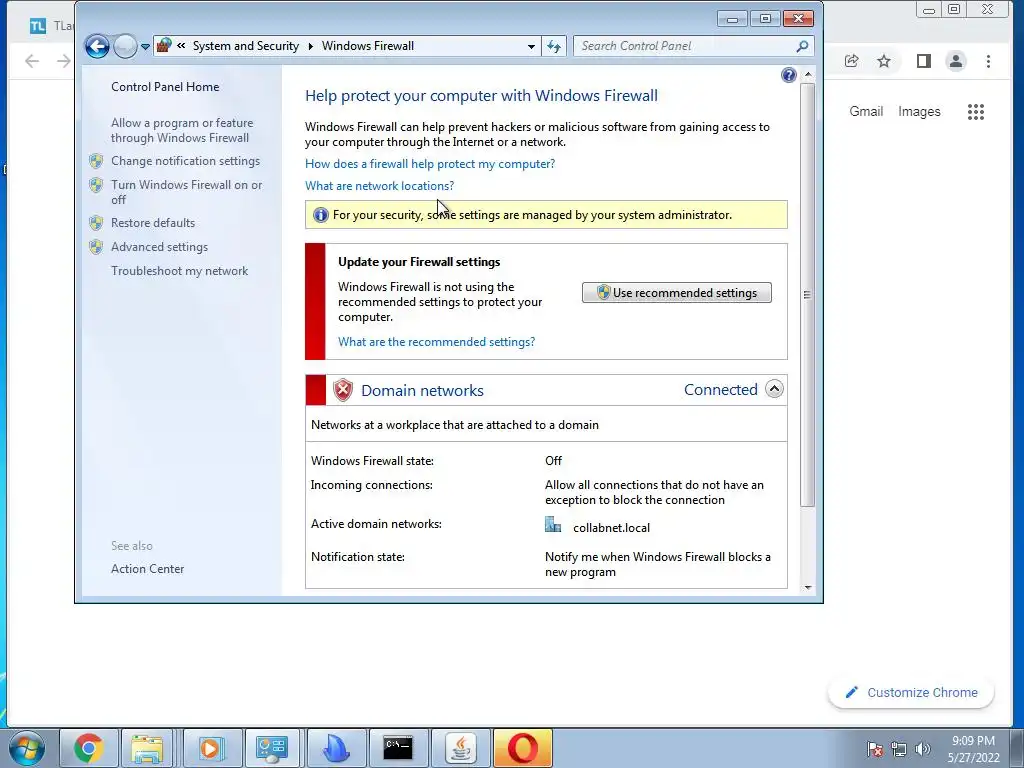Screen dimensions: 1024x768
Task: Open Google apps grid icon
Action: tap(976, 112)
